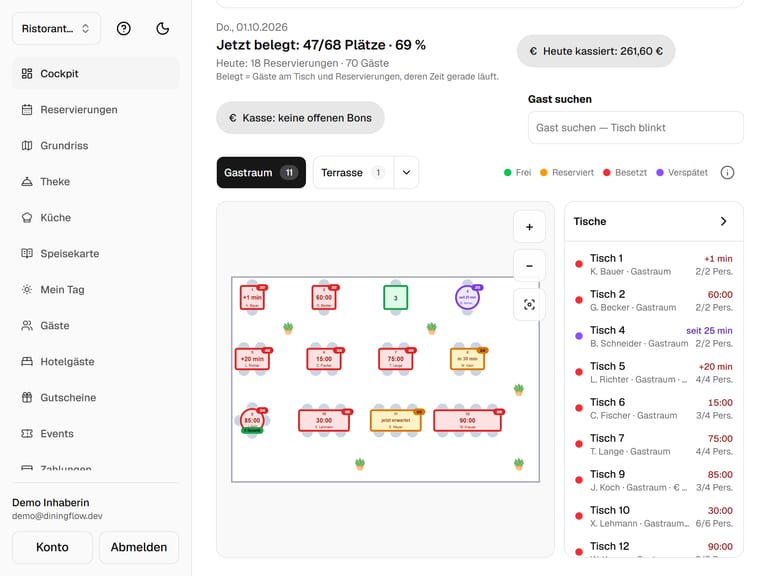Click table showing 15:00 on floor plan
The image size is (768, 576).
324,359
